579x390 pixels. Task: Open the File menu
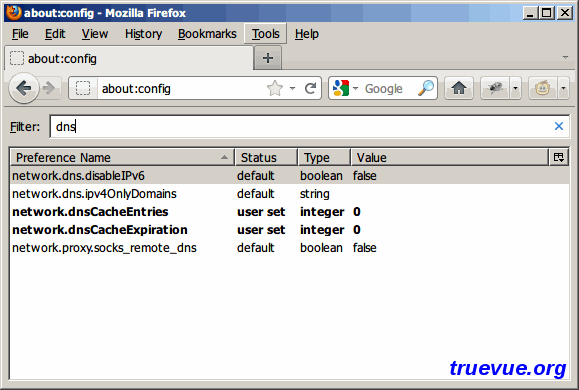pyautogui.click(x=20, y=34)
